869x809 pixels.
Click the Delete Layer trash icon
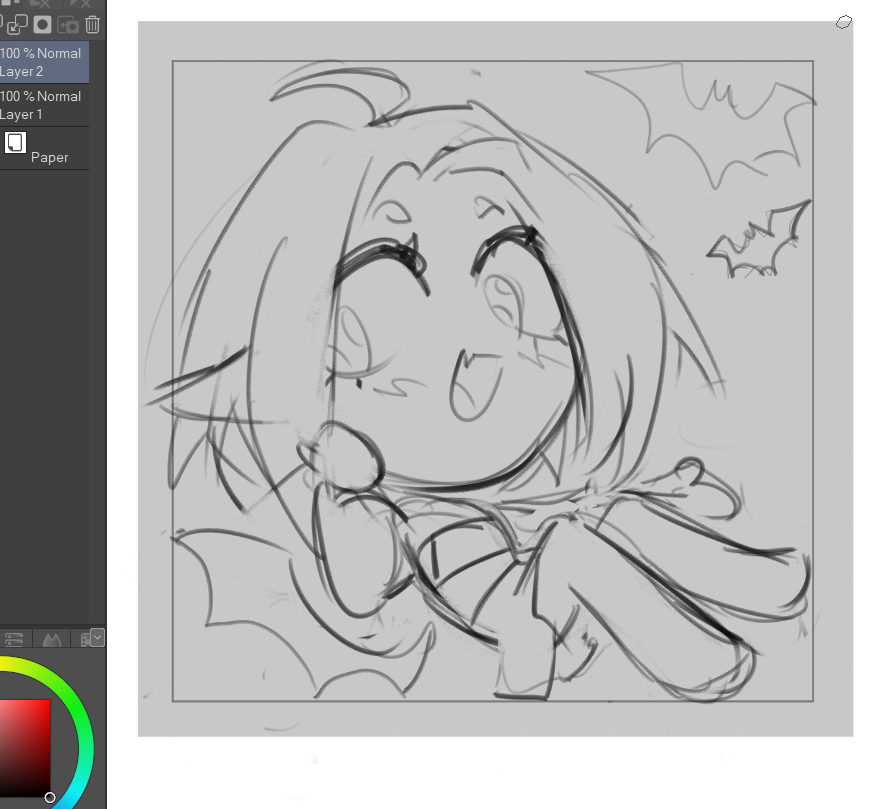pyautogui.click(x=93, y=25)
